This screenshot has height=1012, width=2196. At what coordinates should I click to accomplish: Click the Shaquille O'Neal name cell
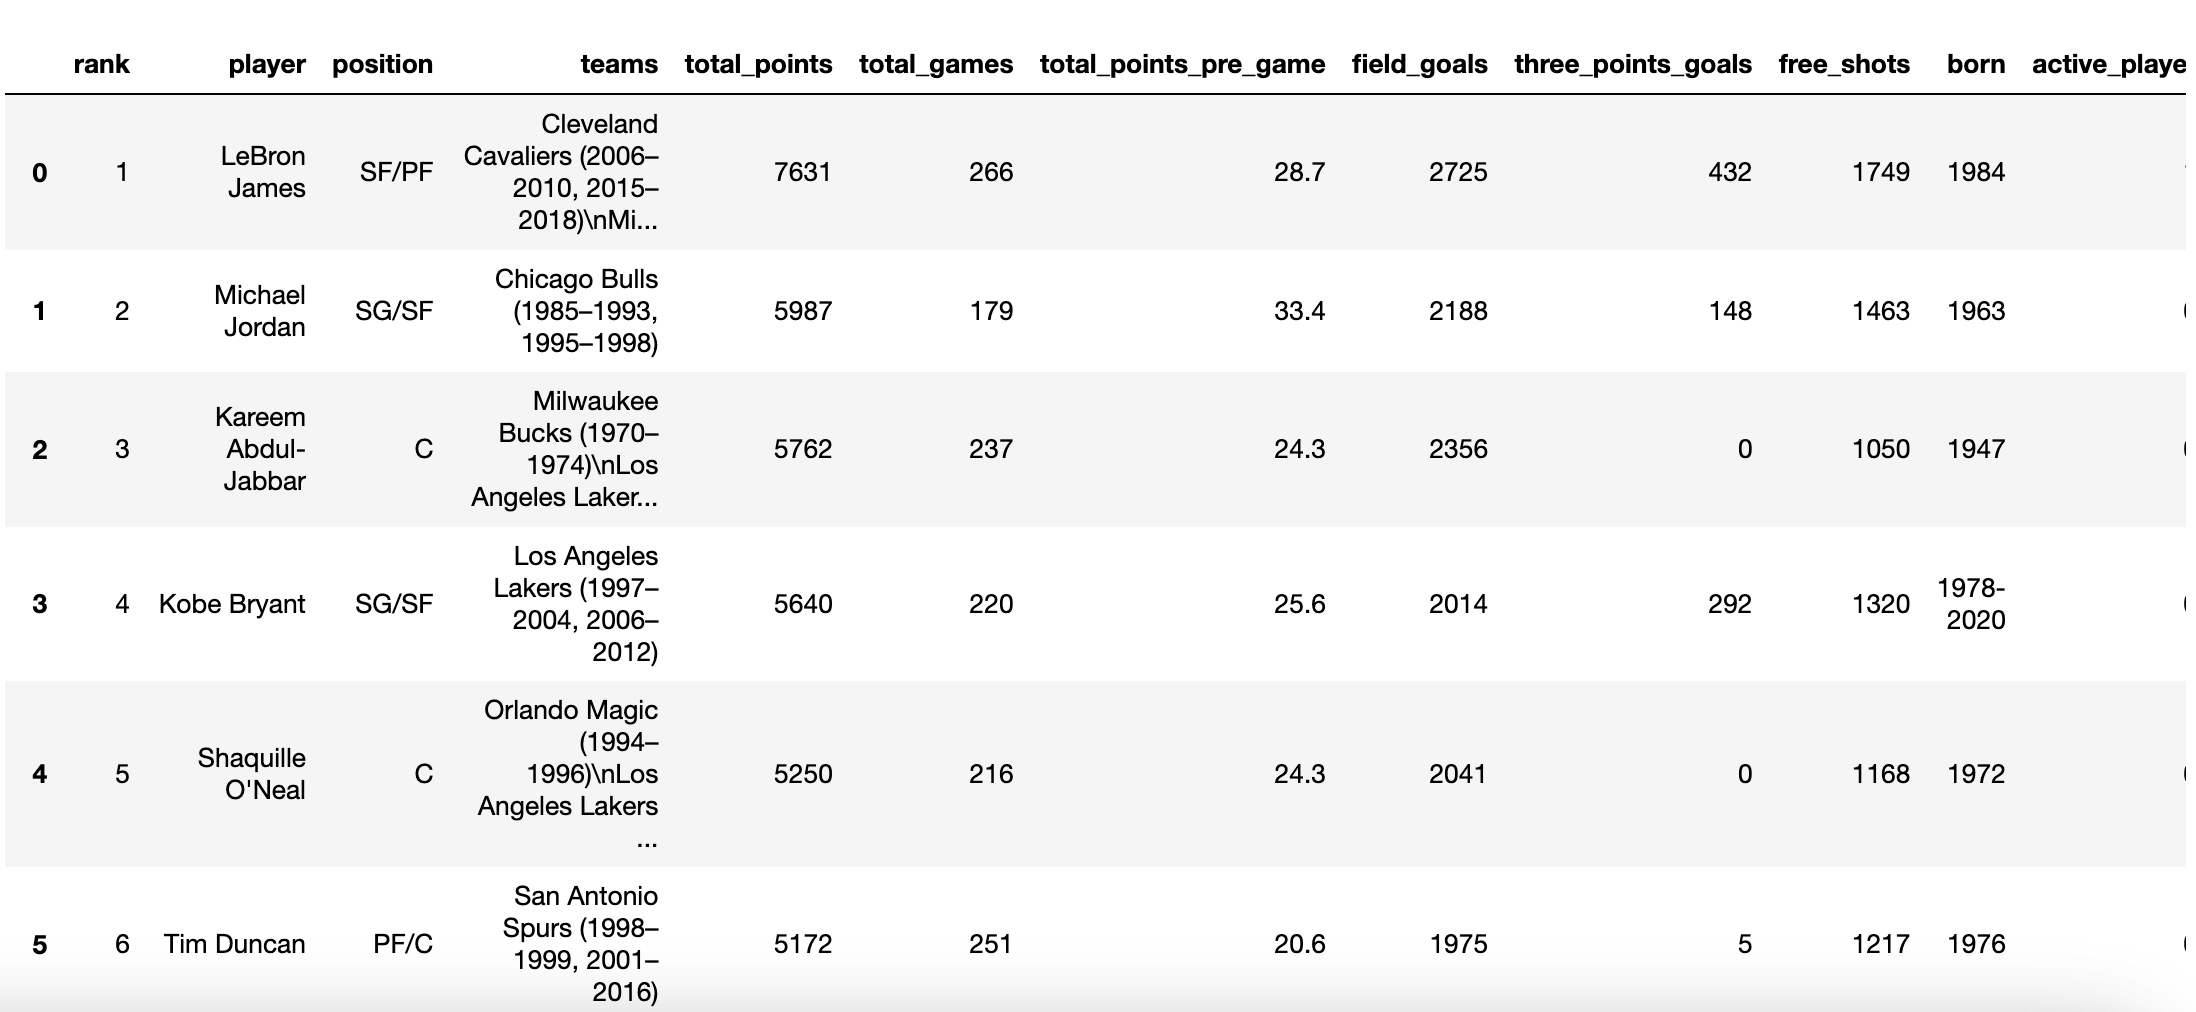tap(251, 774)
